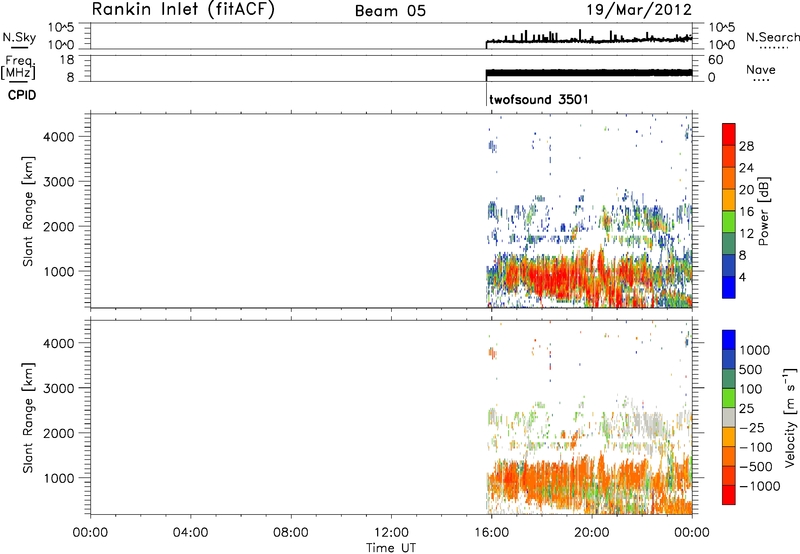
Task: Click the "Power [dB]" colorbar title
Action: click(x=763, y=211)
